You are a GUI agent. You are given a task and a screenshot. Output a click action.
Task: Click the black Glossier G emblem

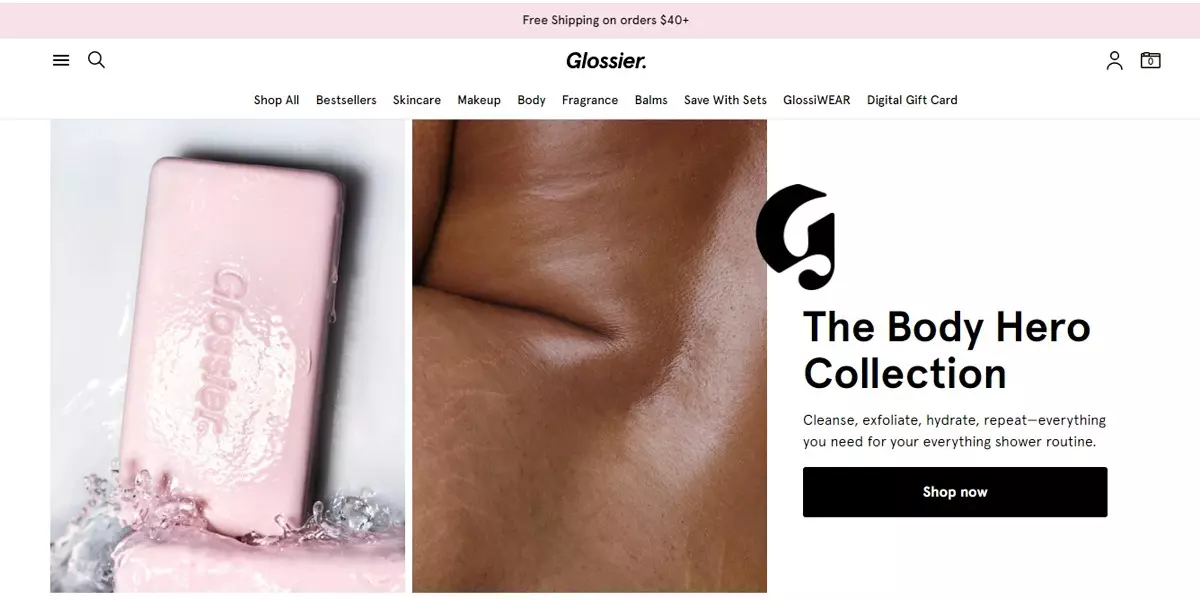pyautogui.click(x=796, y=237)
